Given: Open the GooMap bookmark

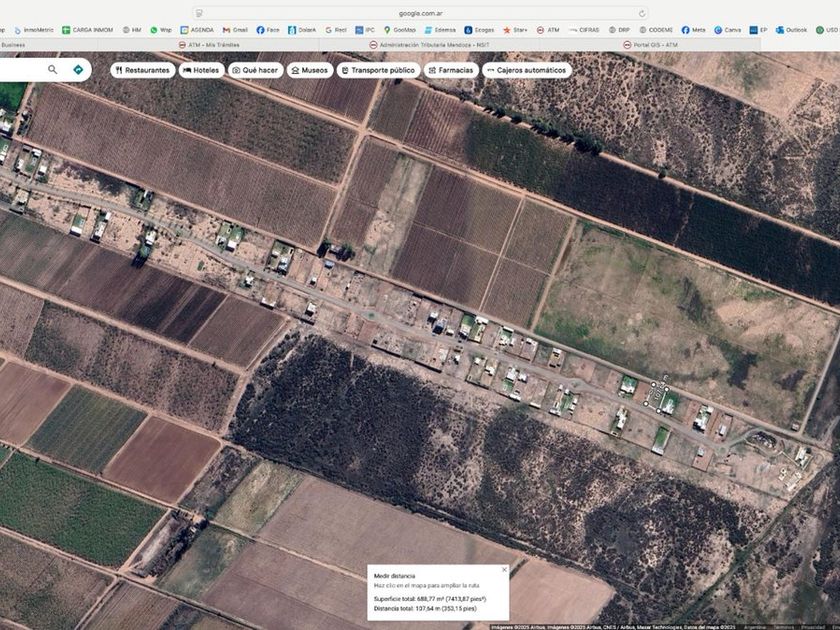Looking at the screenshot, I should 399,30.
